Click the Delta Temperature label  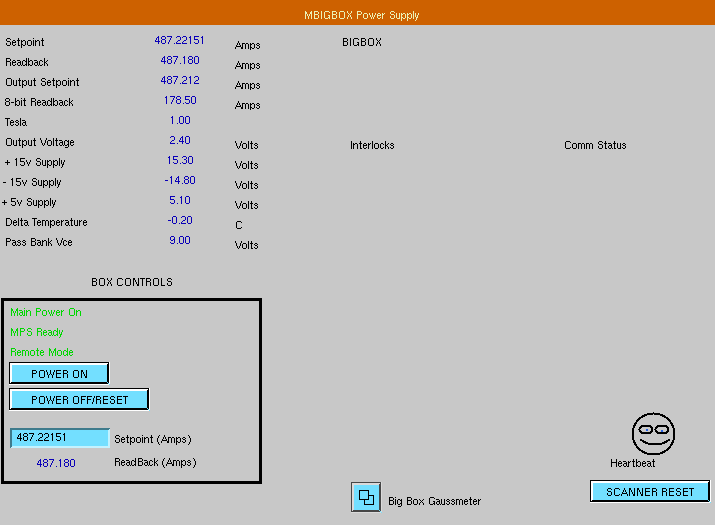(x=46, y=223)
